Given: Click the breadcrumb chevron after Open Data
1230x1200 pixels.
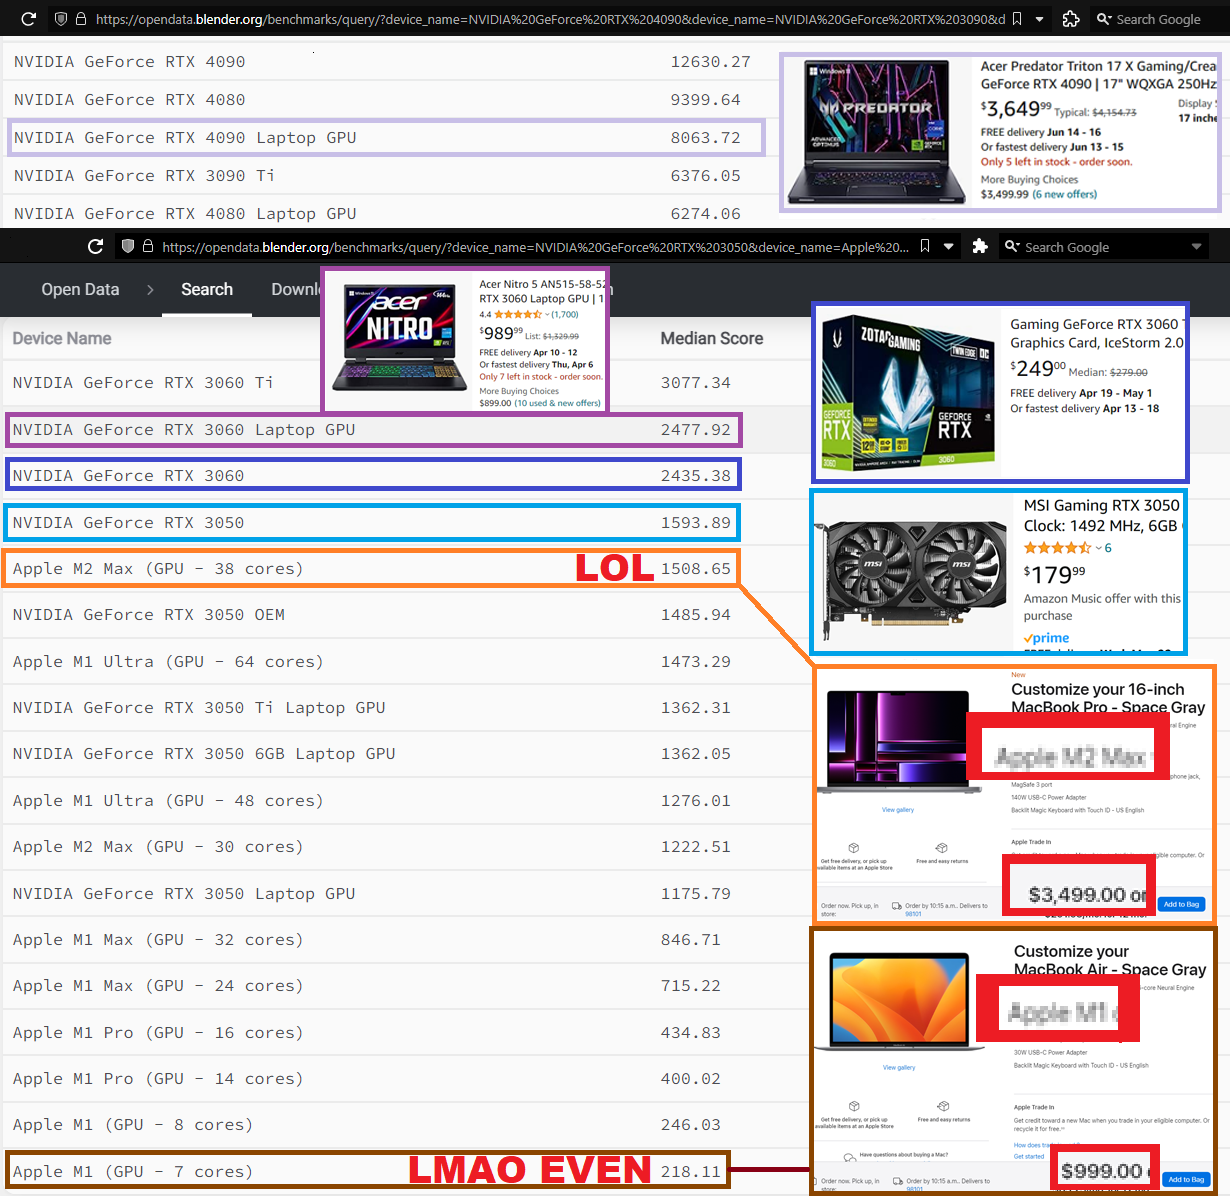Looking at the screenshot, I should pyautogui.click(x=150, y=290).
